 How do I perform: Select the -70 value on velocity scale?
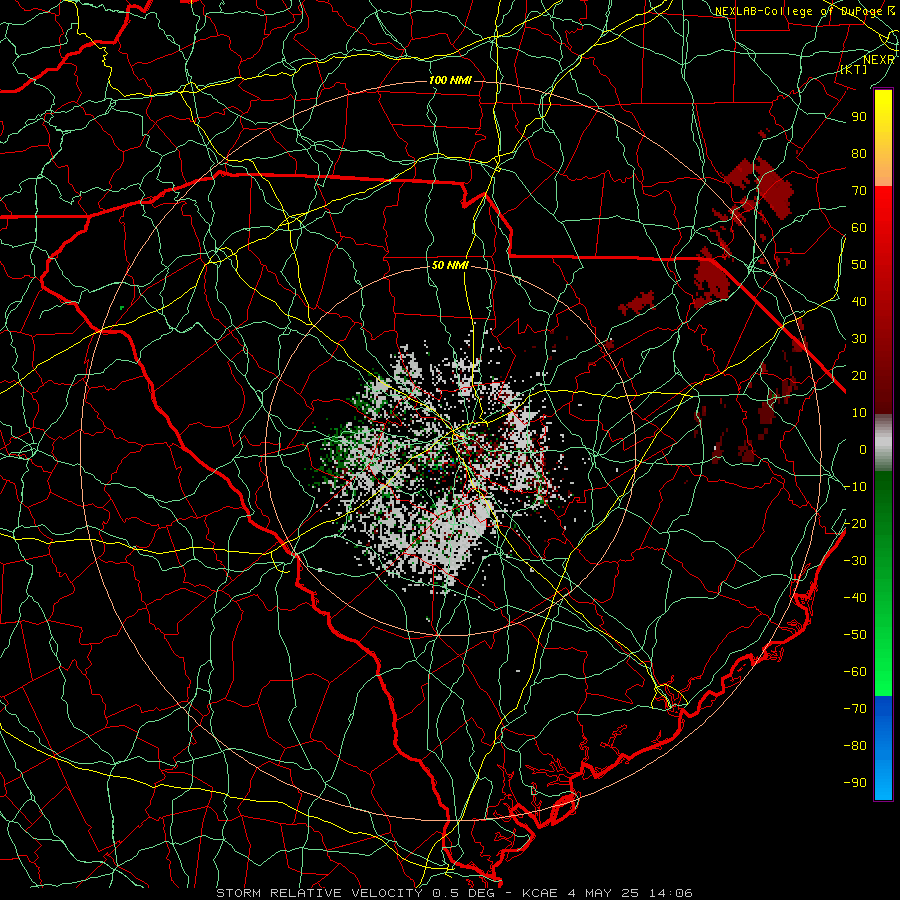(x=855, y=709)
